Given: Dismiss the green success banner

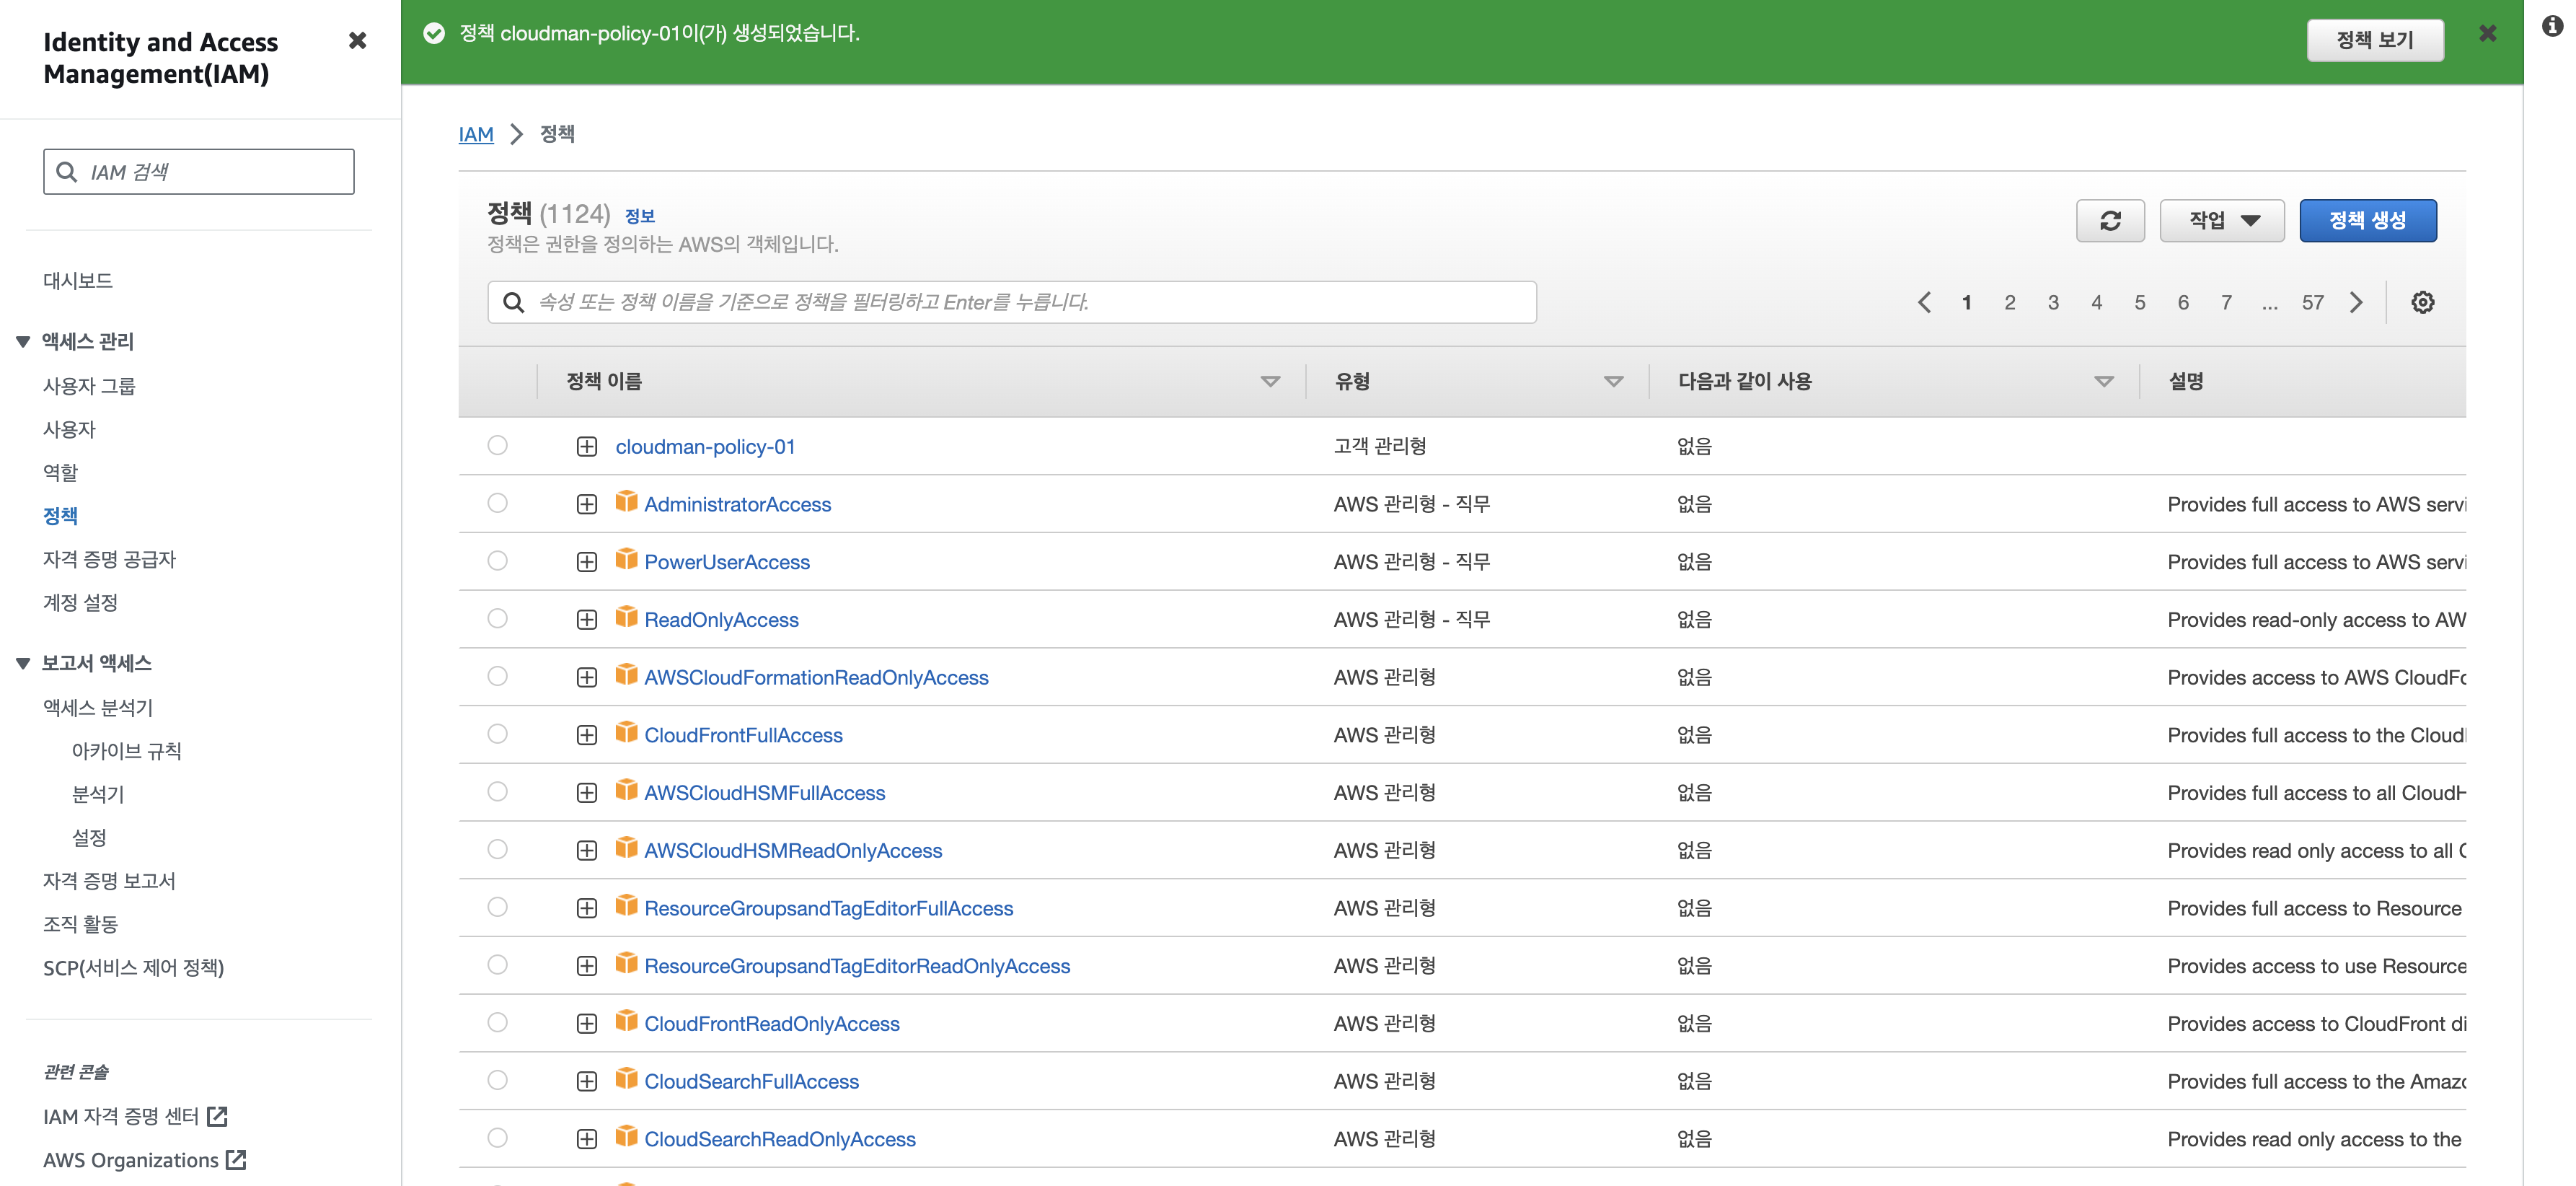Looking at the screenshot, I should (x=2487, y=34).
